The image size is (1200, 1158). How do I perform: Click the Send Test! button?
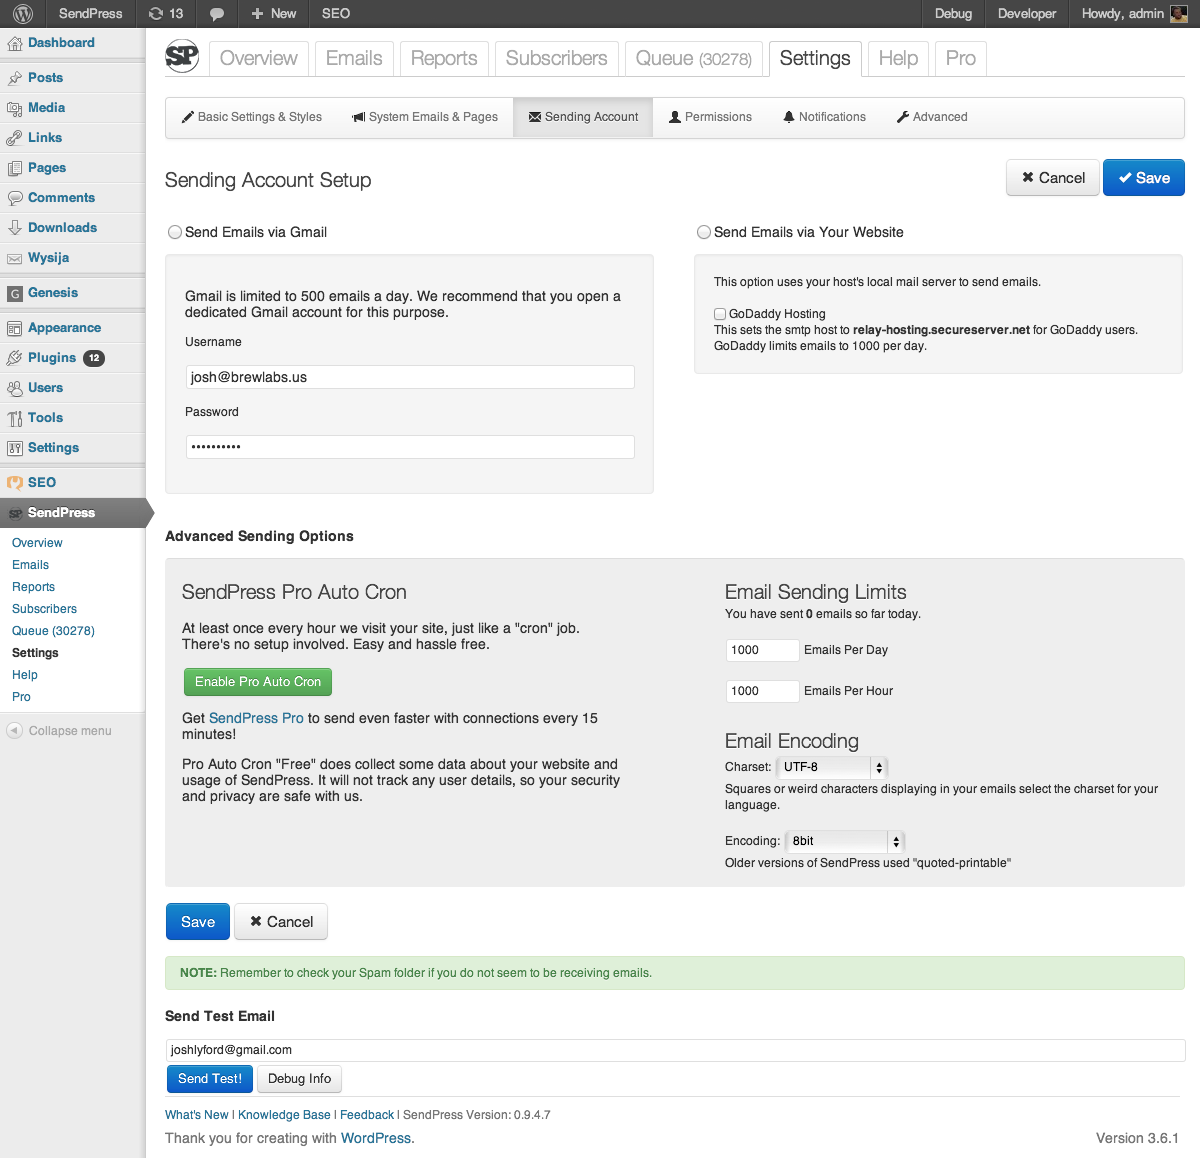click(x=210, y=1079)
